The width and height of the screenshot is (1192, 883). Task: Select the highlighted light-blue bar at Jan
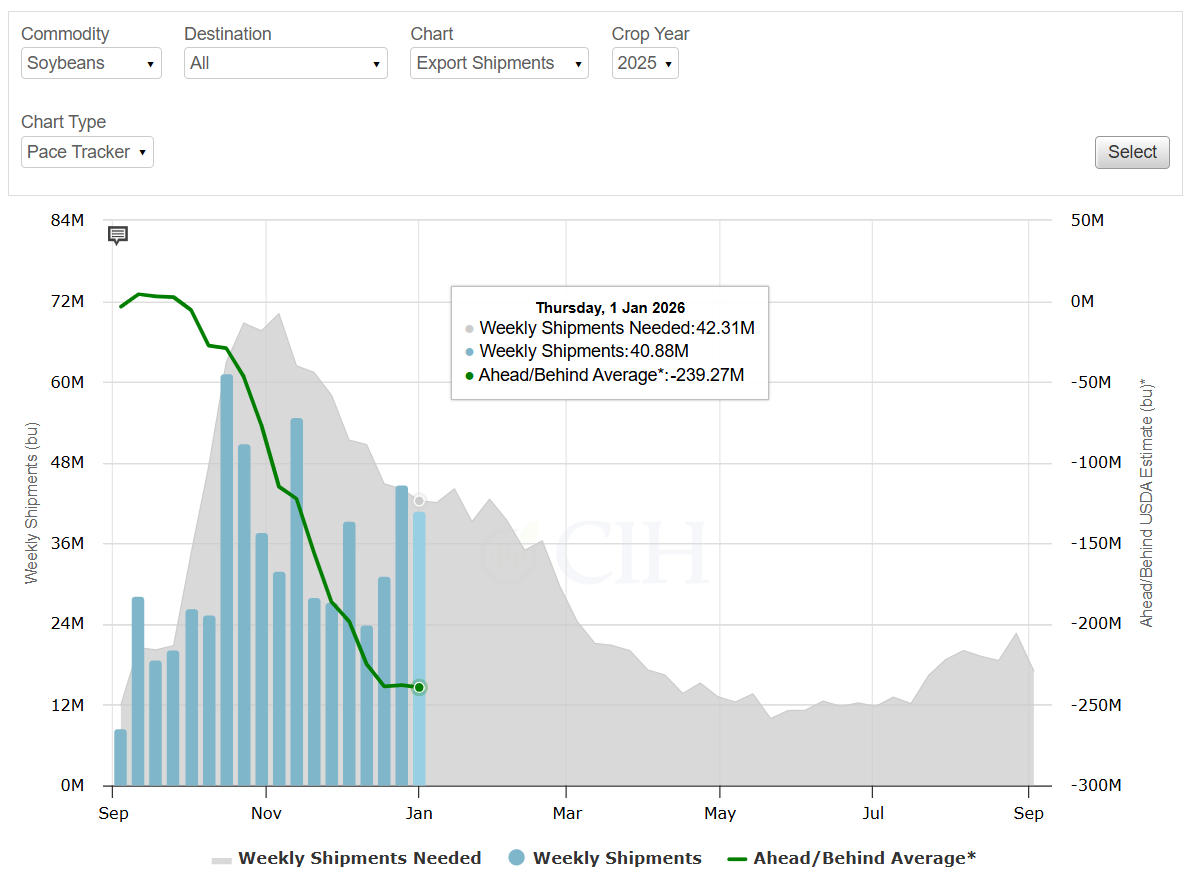pos(419,650)
